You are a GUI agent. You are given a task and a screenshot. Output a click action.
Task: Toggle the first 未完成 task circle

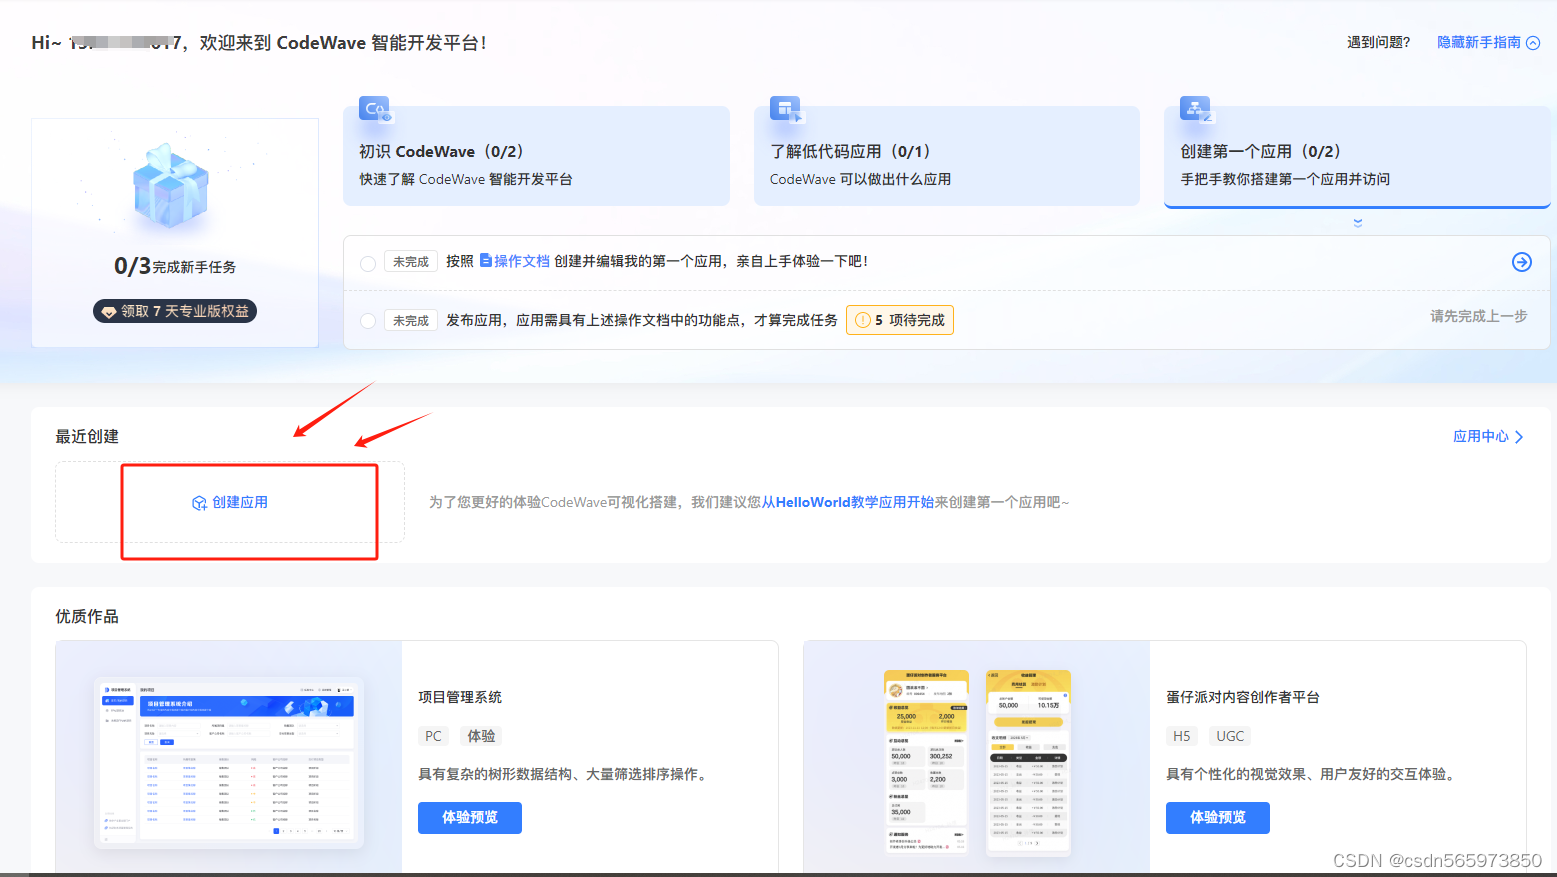pos(368,263)
